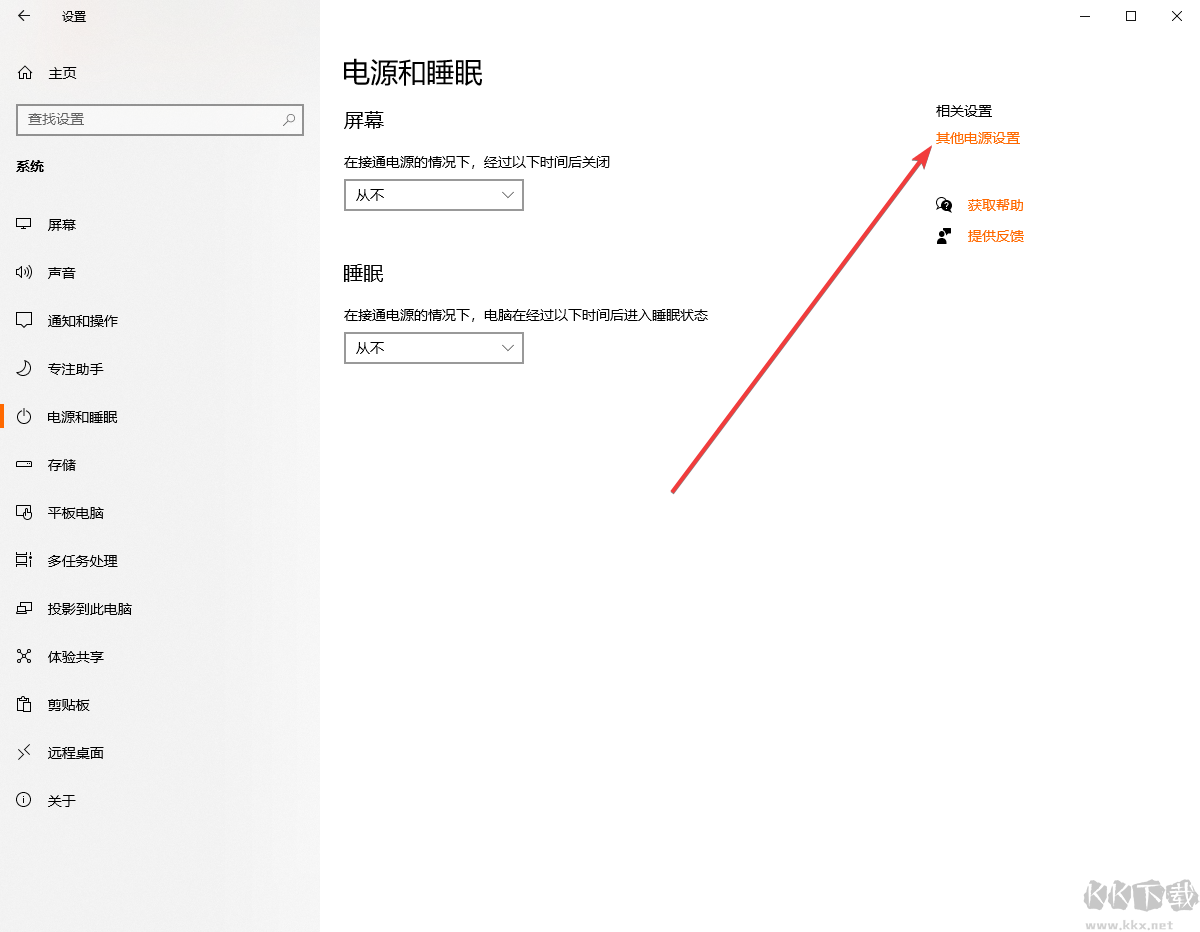Screen dimensions: 1200x932
Task: Open the sleep timeout 从不 dropdown
Action: coord(433,348)
